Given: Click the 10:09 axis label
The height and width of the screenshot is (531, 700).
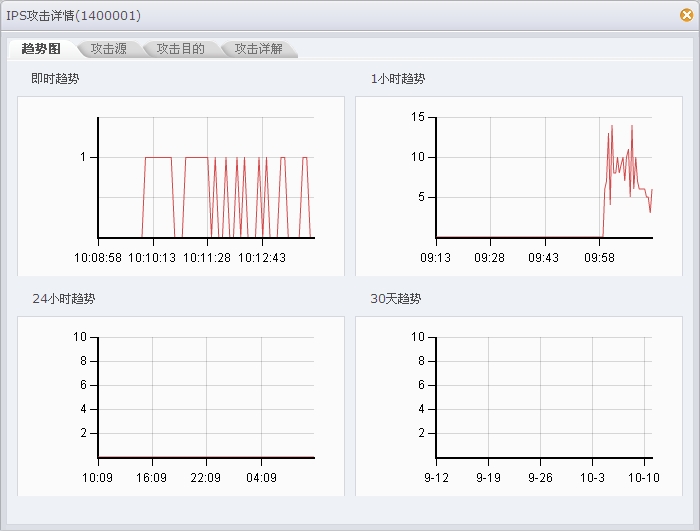Looking at the screenshot, I should pyautogui.click(x=97, y=478).
